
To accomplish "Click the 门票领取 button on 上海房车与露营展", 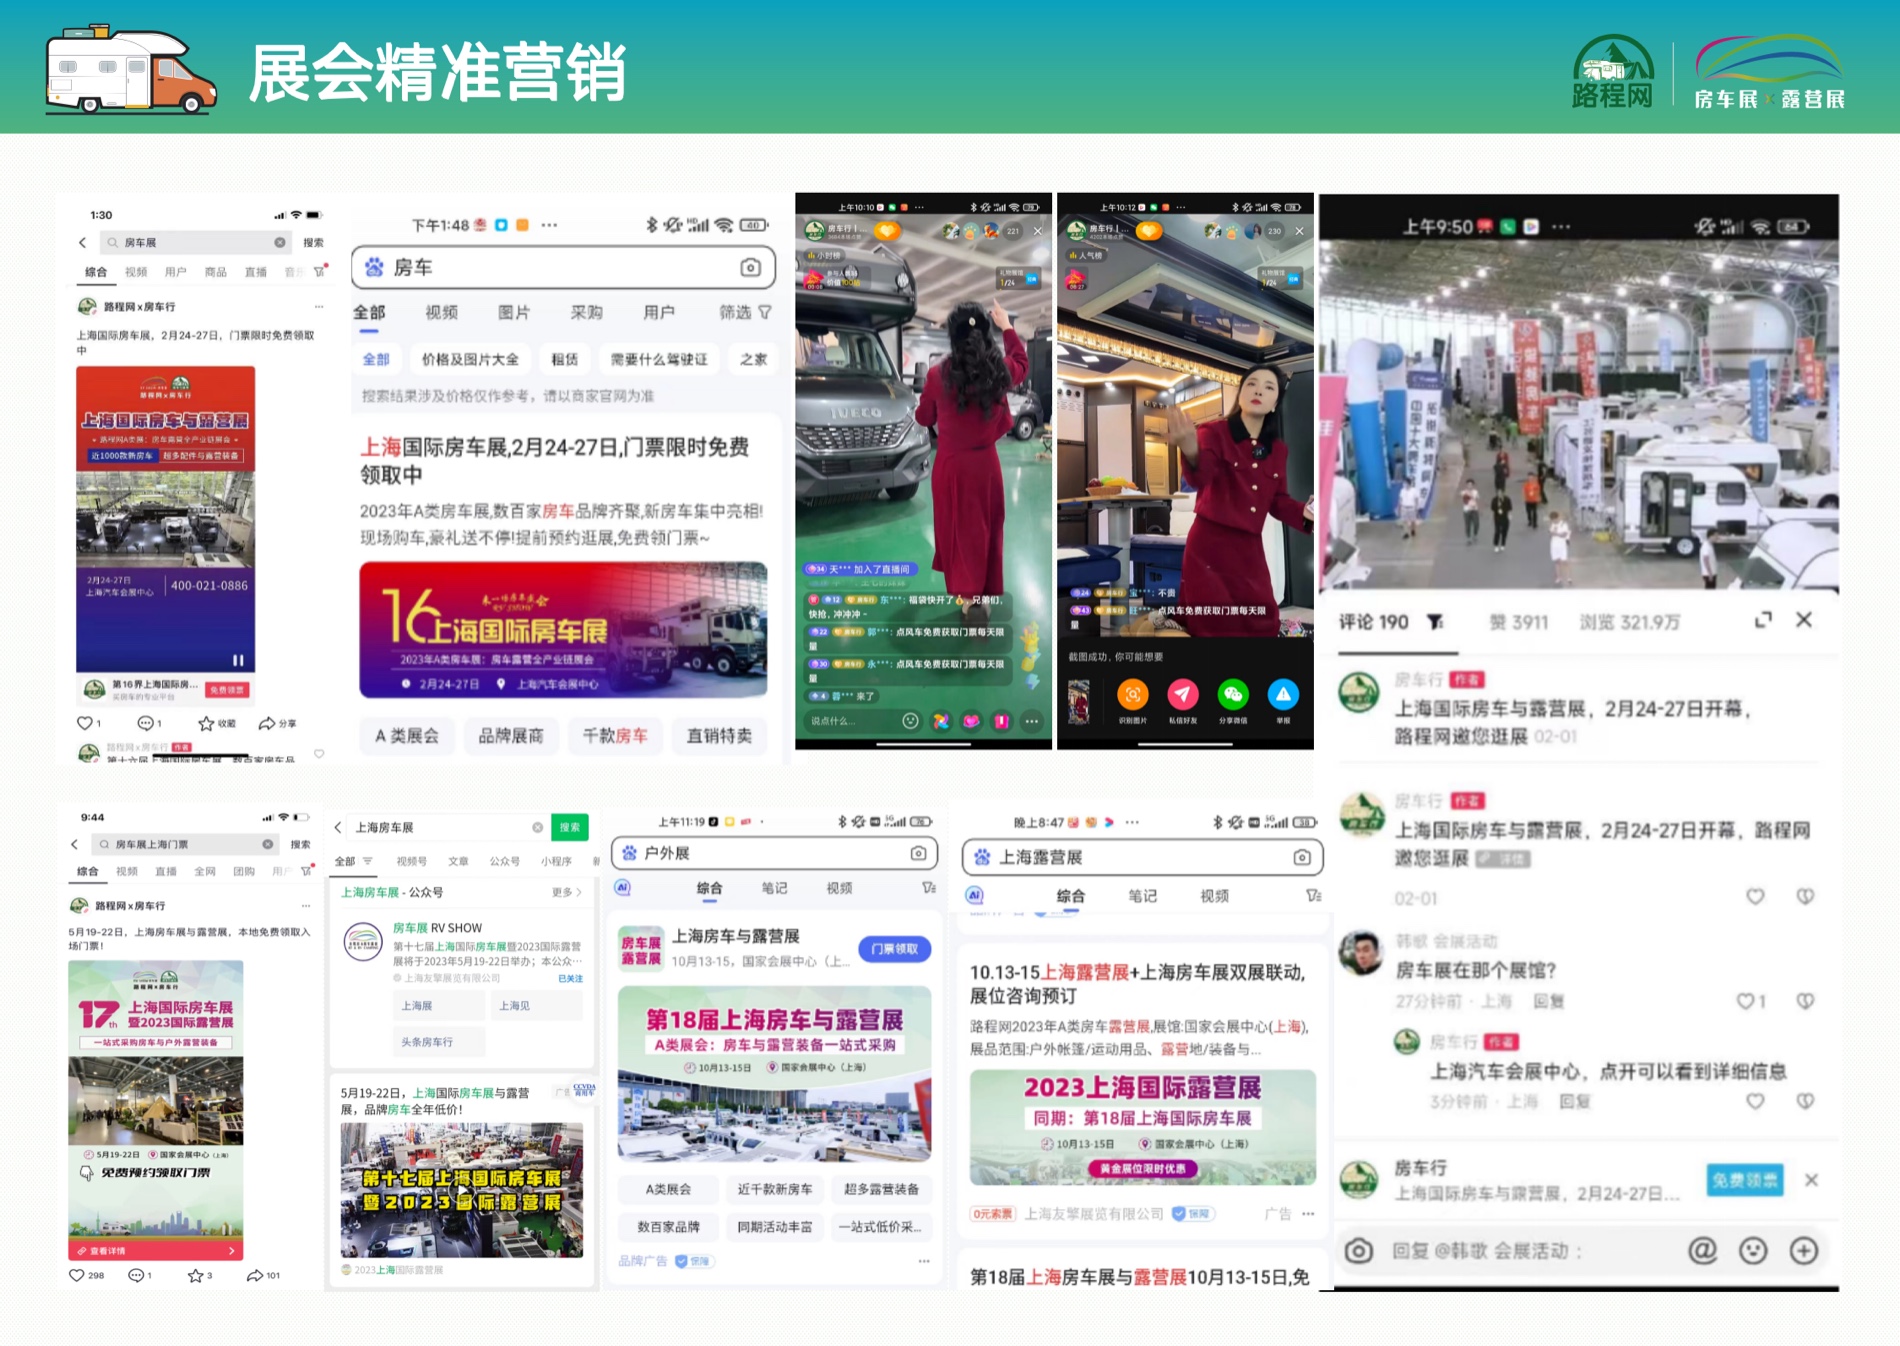I will tap(894, 949).
